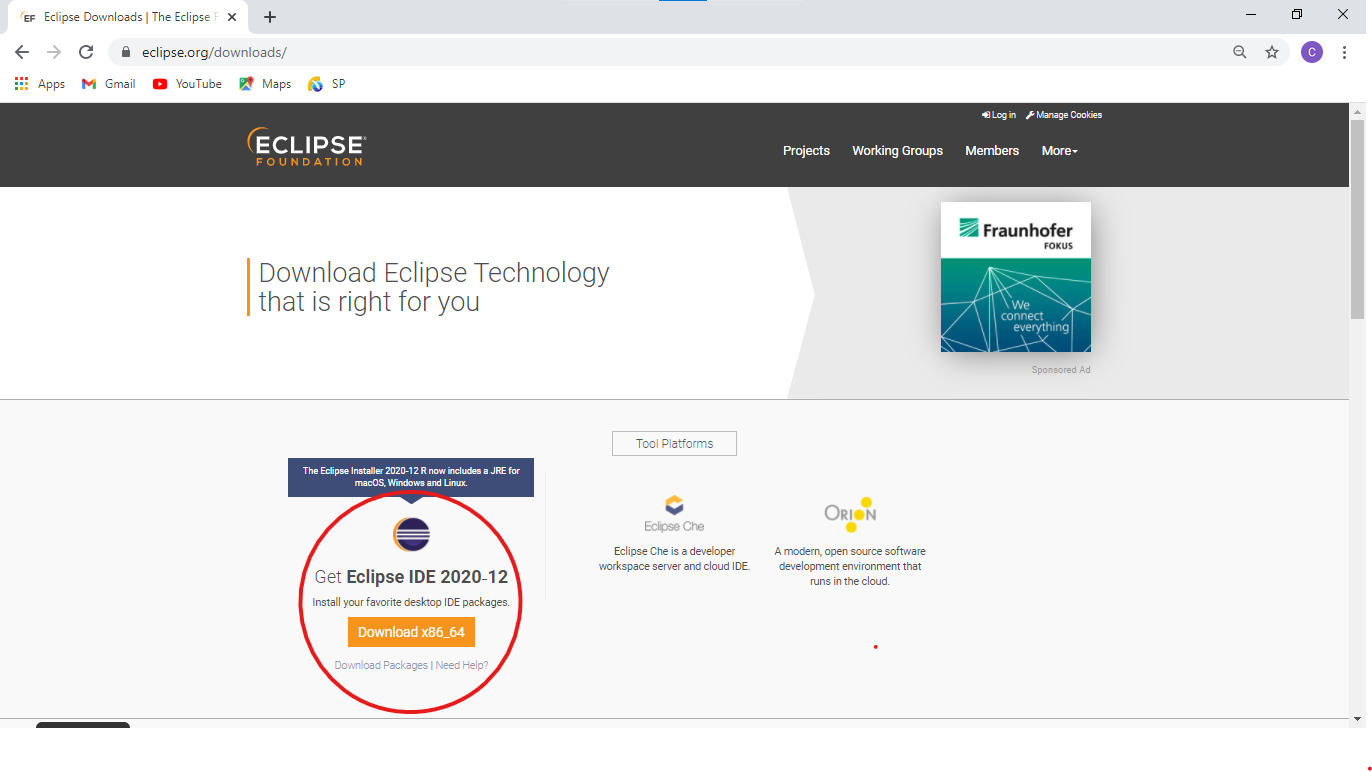Click the zoom magnifier icon in address bar

[1240, 52]
